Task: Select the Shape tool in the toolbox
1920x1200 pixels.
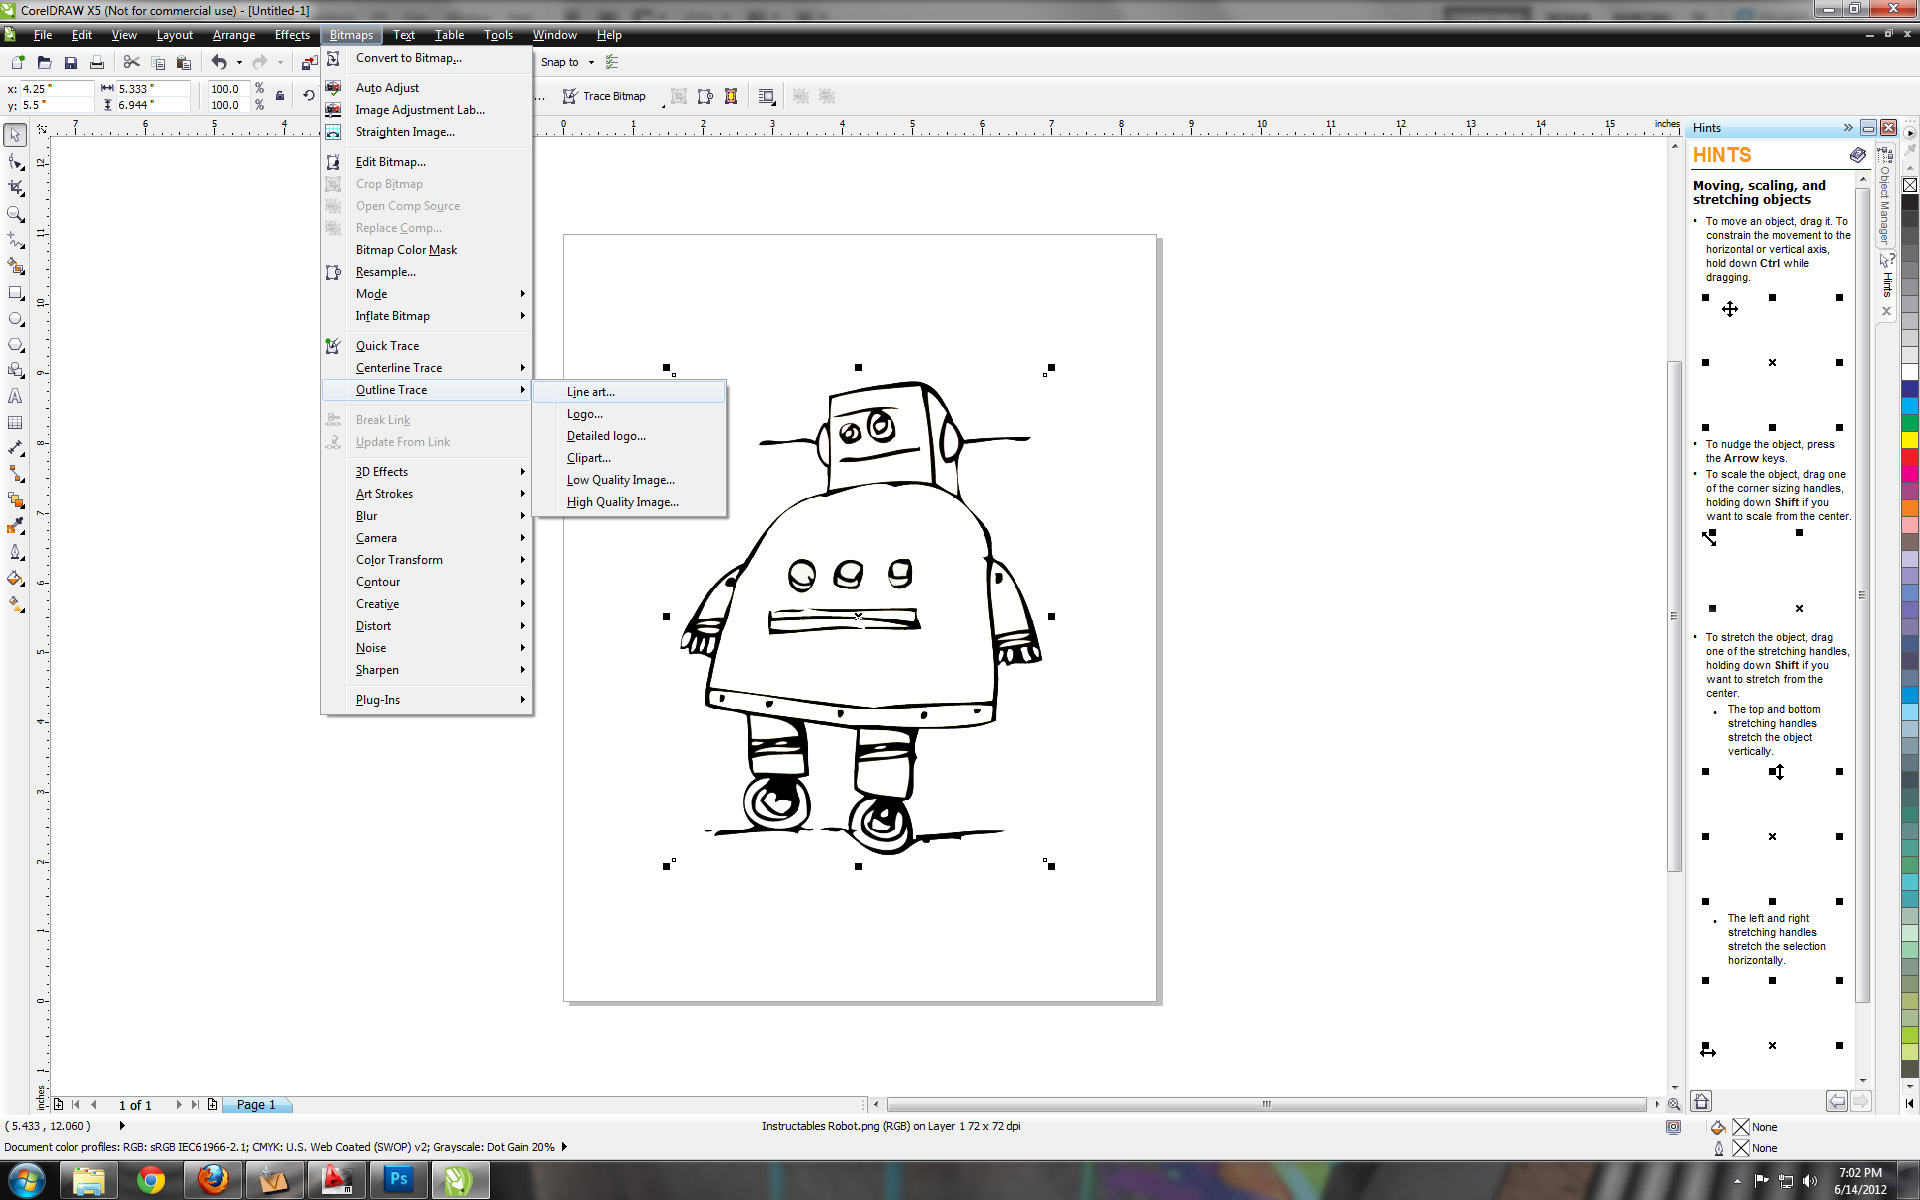Action: [x=15, y=161]
